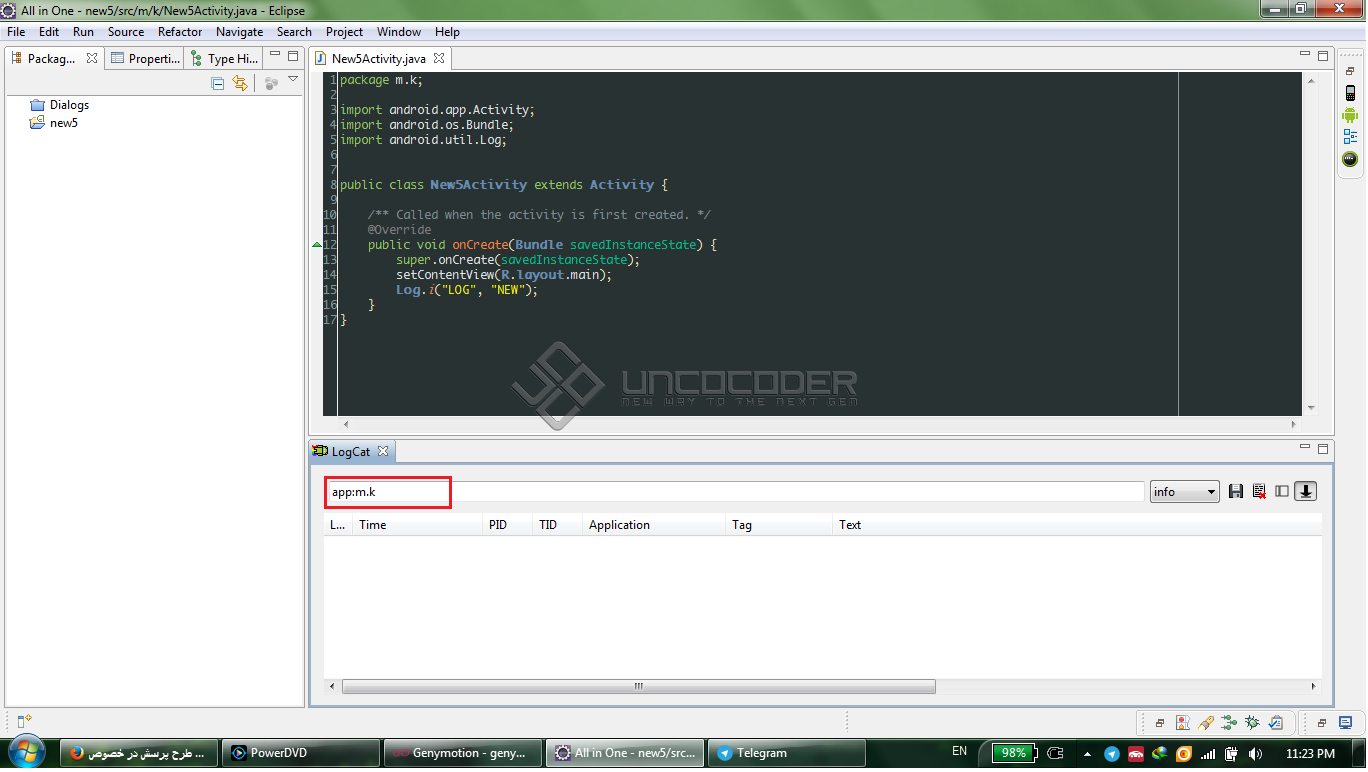The width and height of the screenshot is (1368, 772).
Task: Toggle Link with Editor in Package Explorer
Action: tap(240, 84)
